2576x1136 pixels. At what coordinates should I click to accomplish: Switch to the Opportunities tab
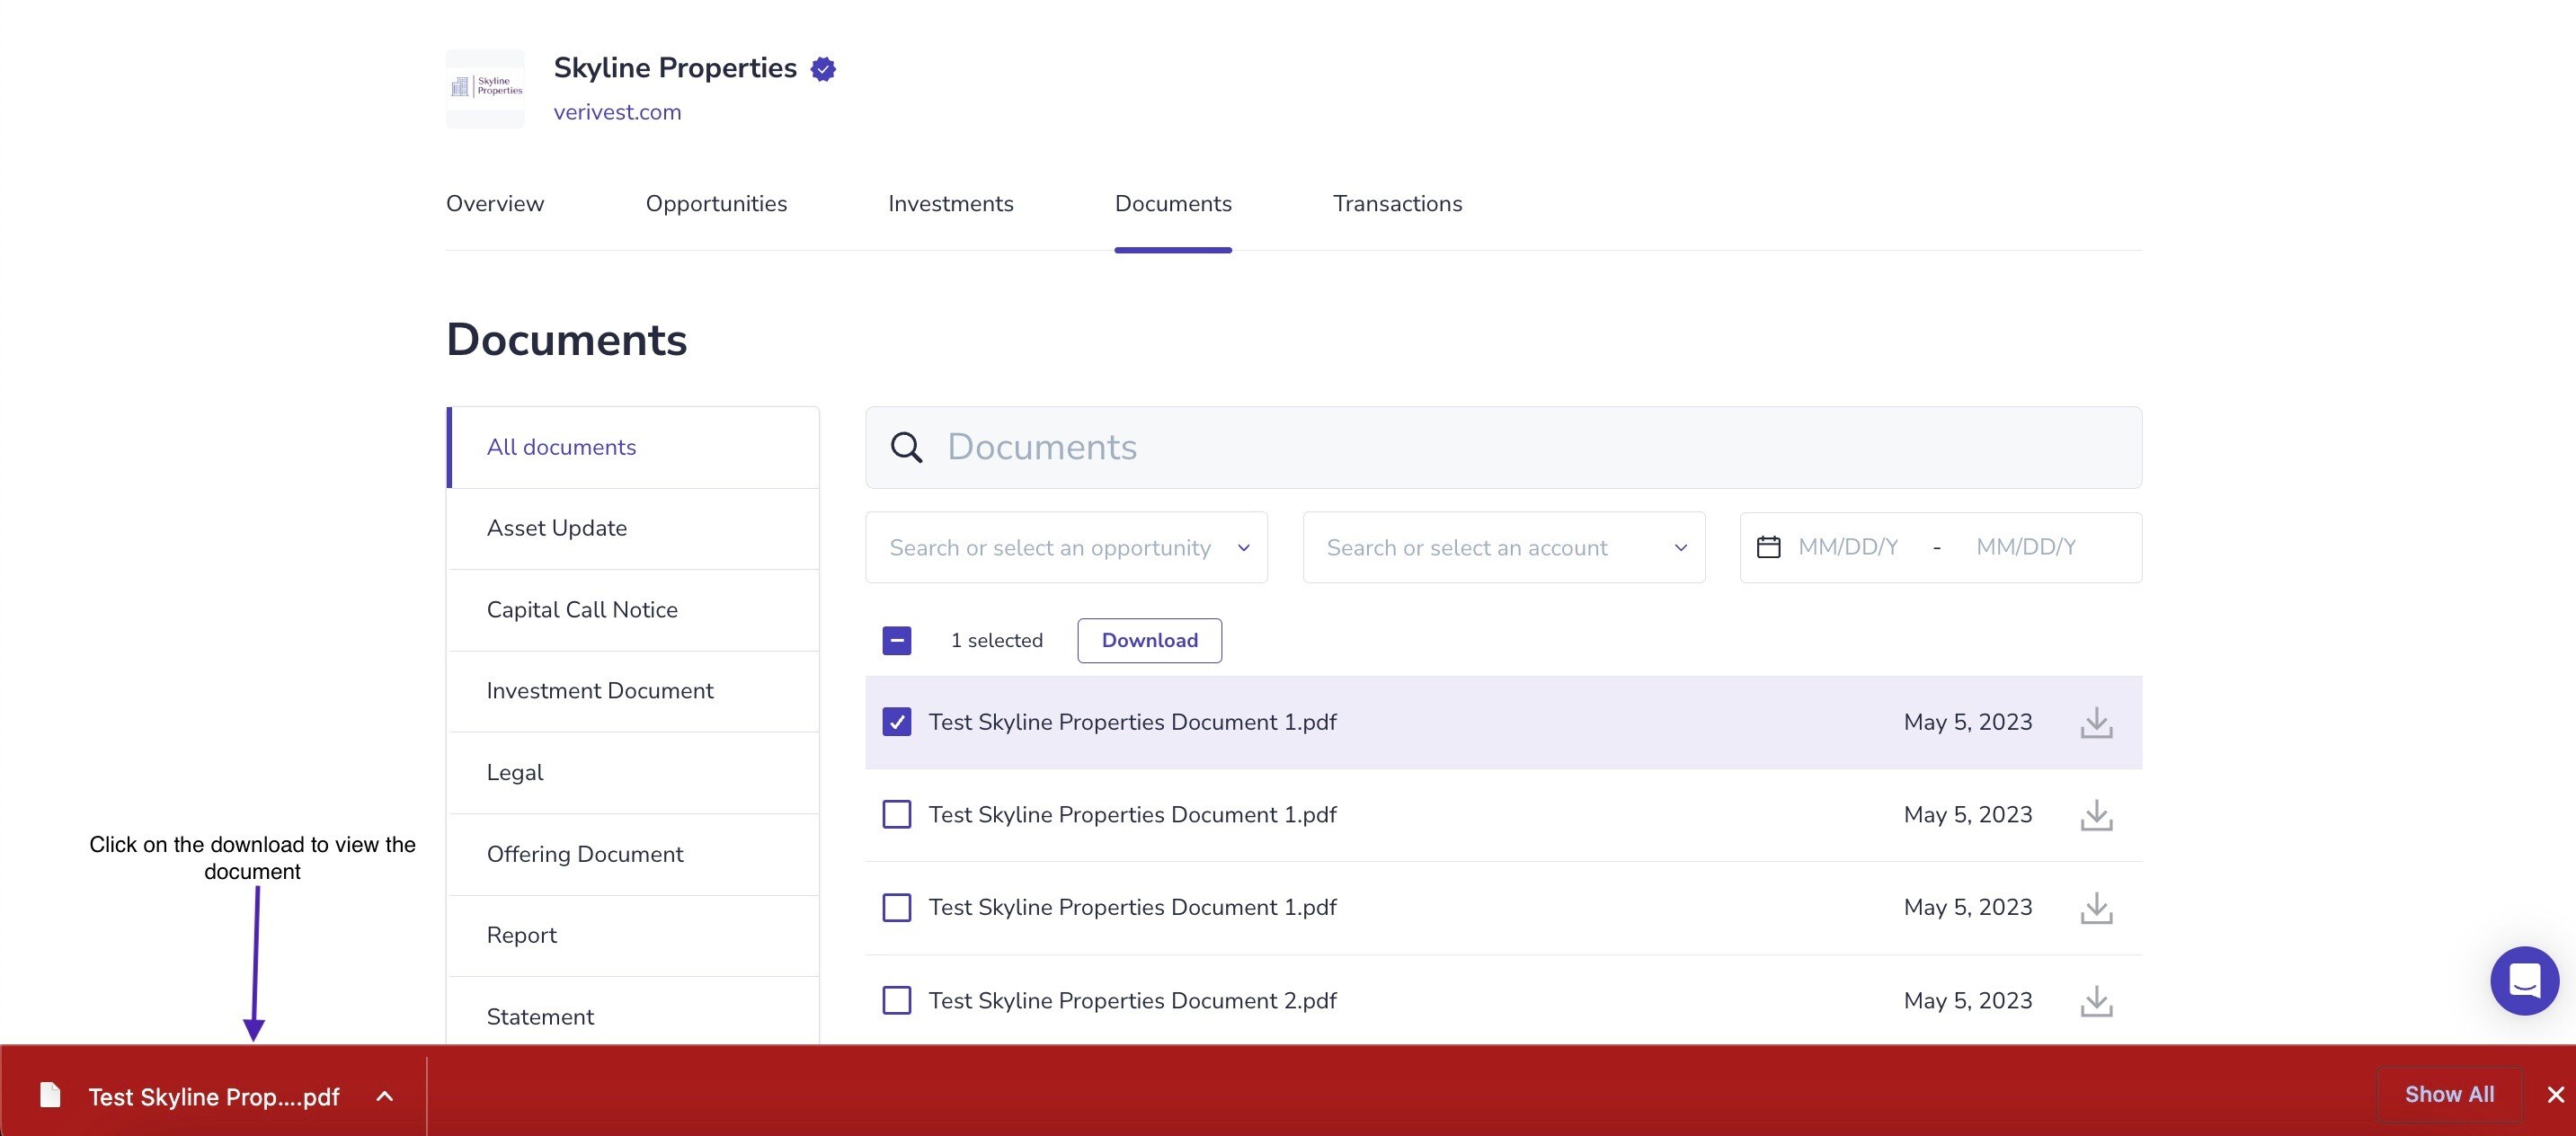[716, 203]
